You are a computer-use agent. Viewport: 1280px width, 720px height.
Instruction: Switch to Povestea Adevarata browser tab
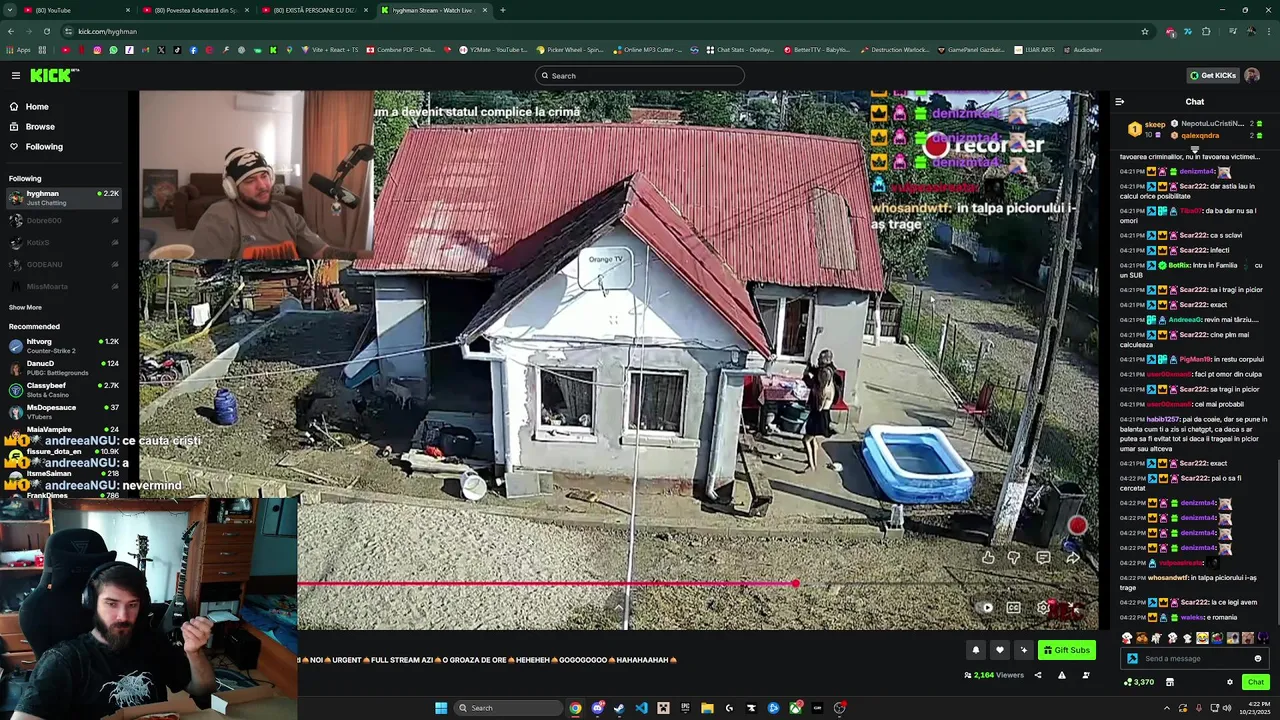tap(195, 10)
